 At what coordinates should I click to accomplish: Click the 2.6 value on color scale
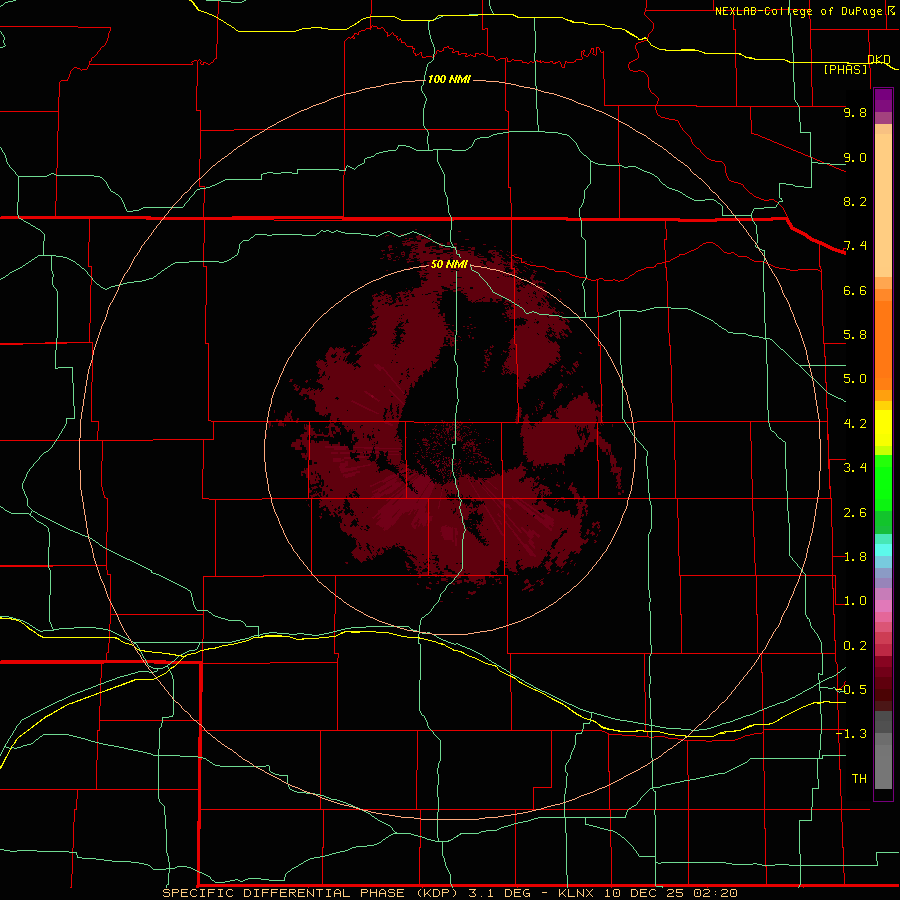pos(855,513)
